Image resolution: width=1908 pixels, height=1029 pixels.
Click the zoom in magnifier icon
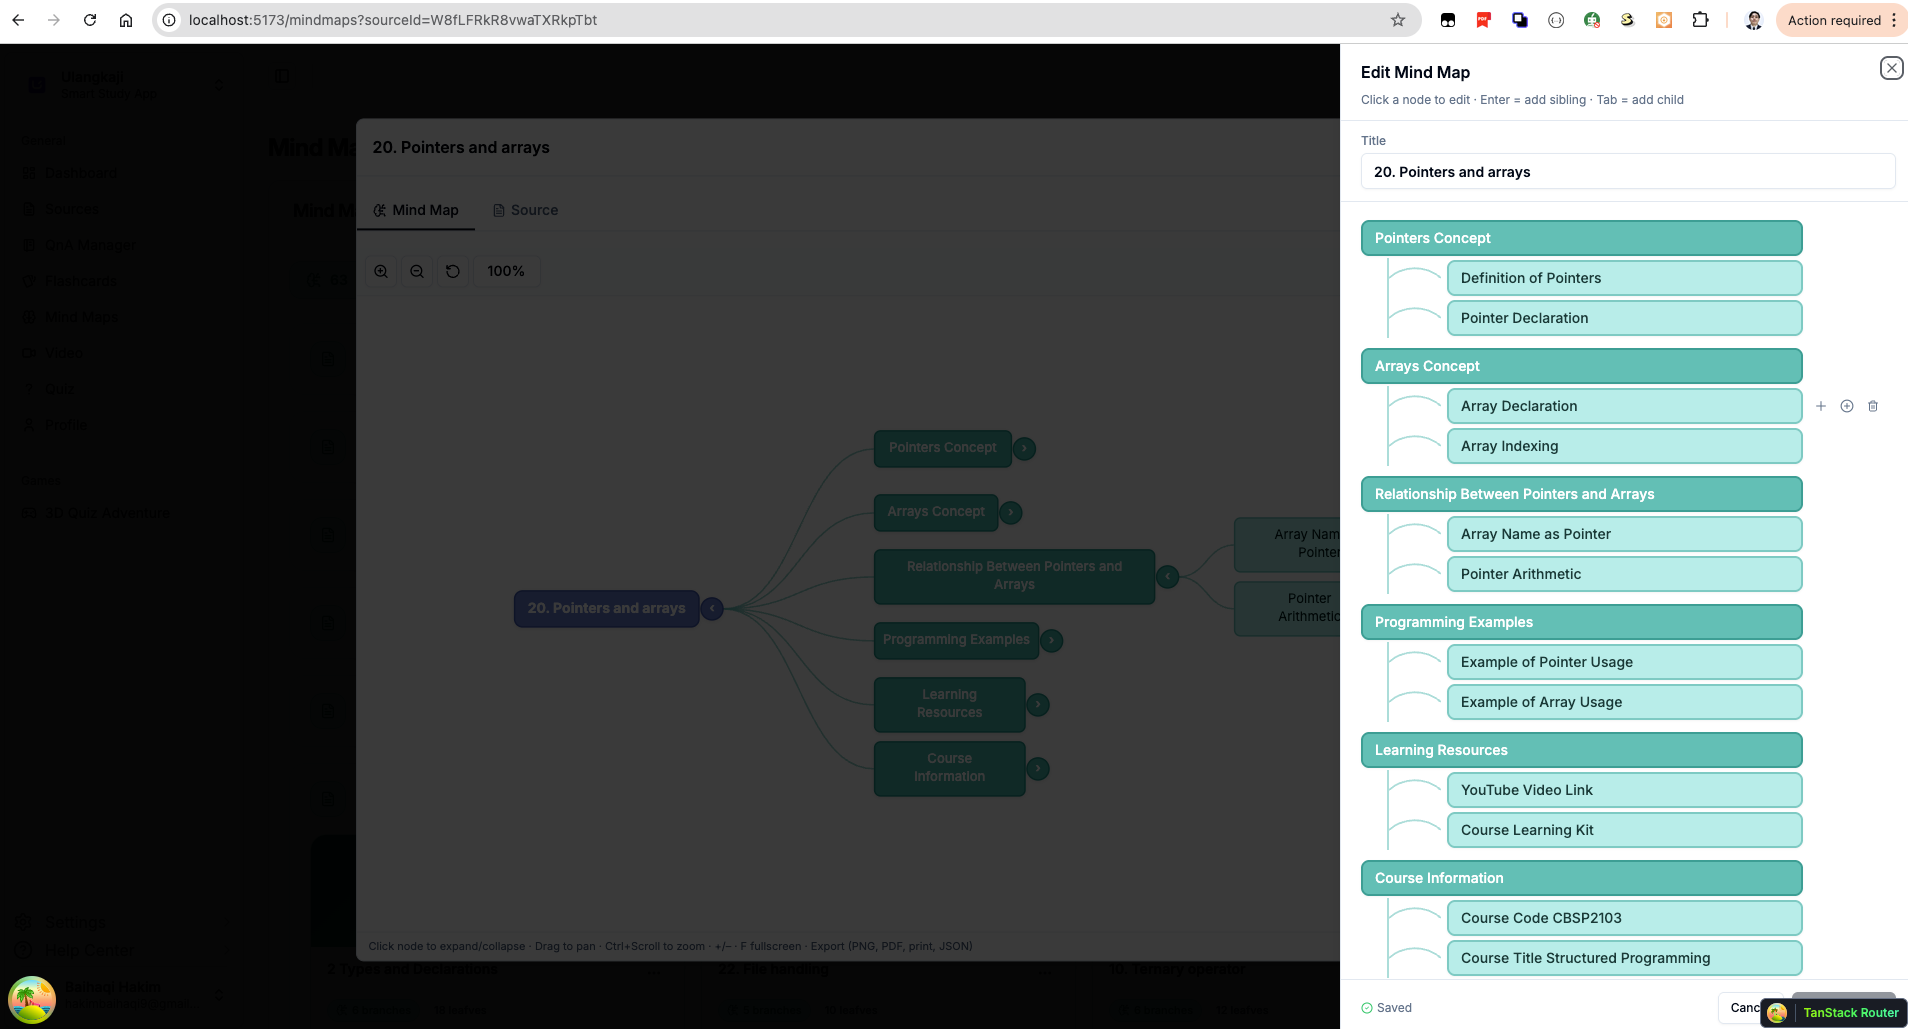click(x=381, y=271)
